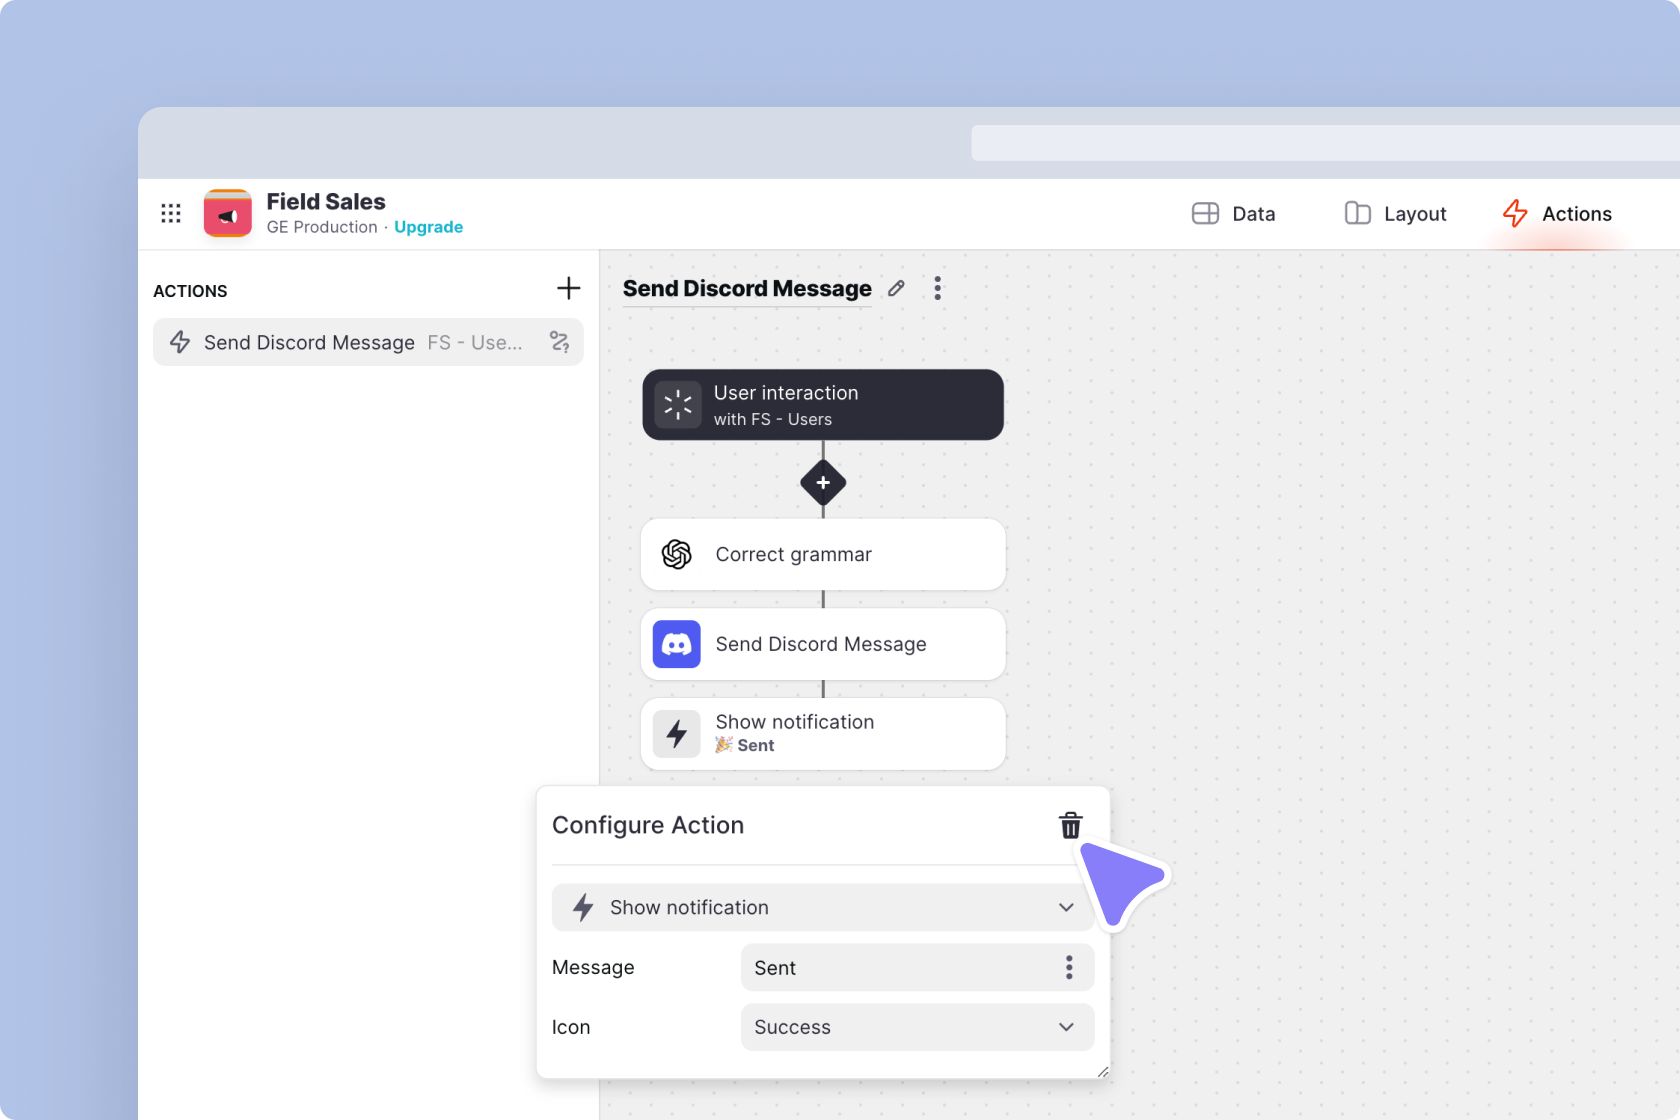This screenshot has height=1120, width=1680.
Task: Open the Actions tab
Action: (1558, 214)
